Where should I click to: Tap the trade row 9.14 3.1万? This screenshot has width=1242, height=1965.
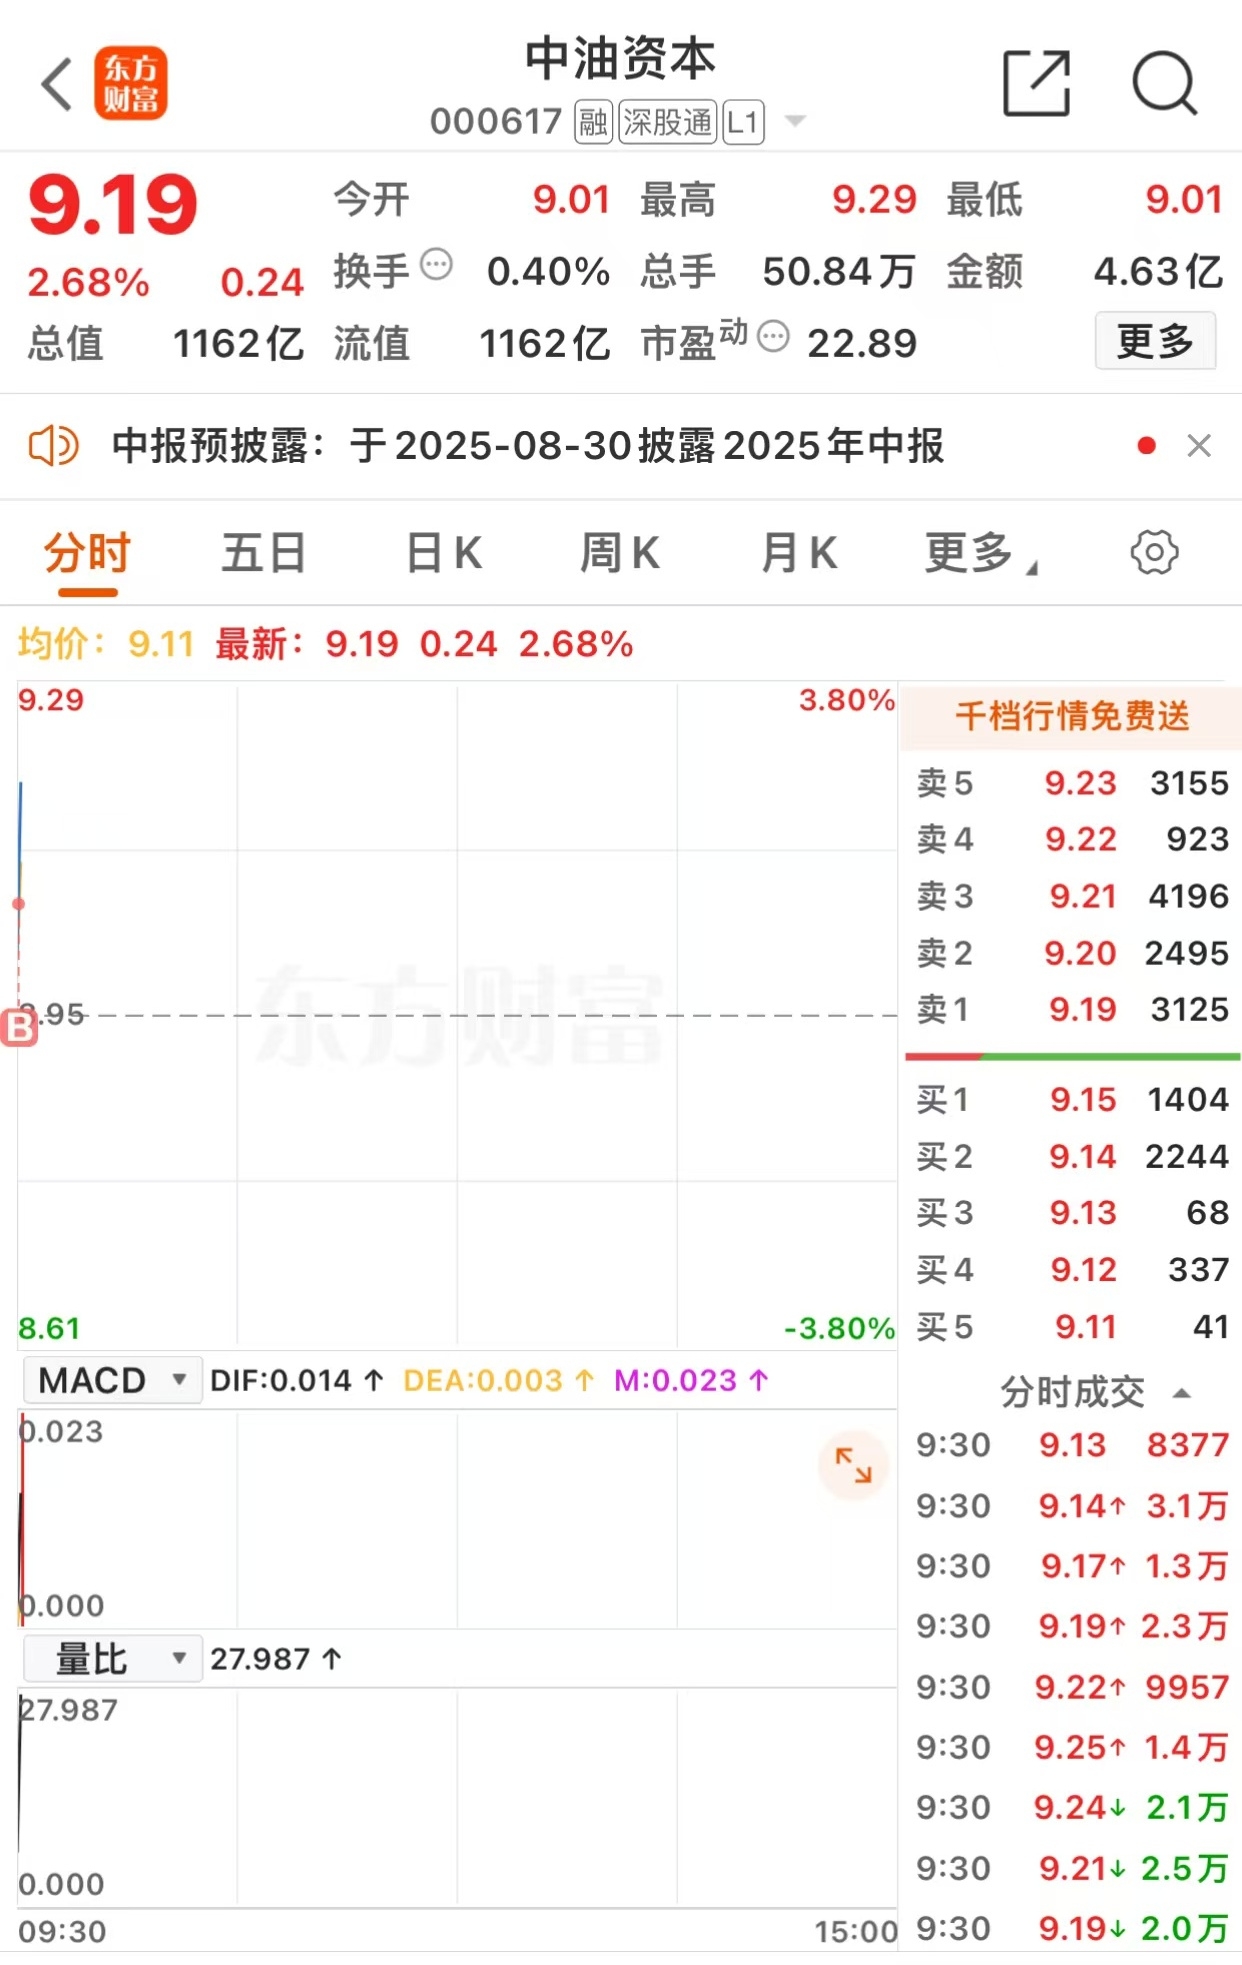1072,1505
